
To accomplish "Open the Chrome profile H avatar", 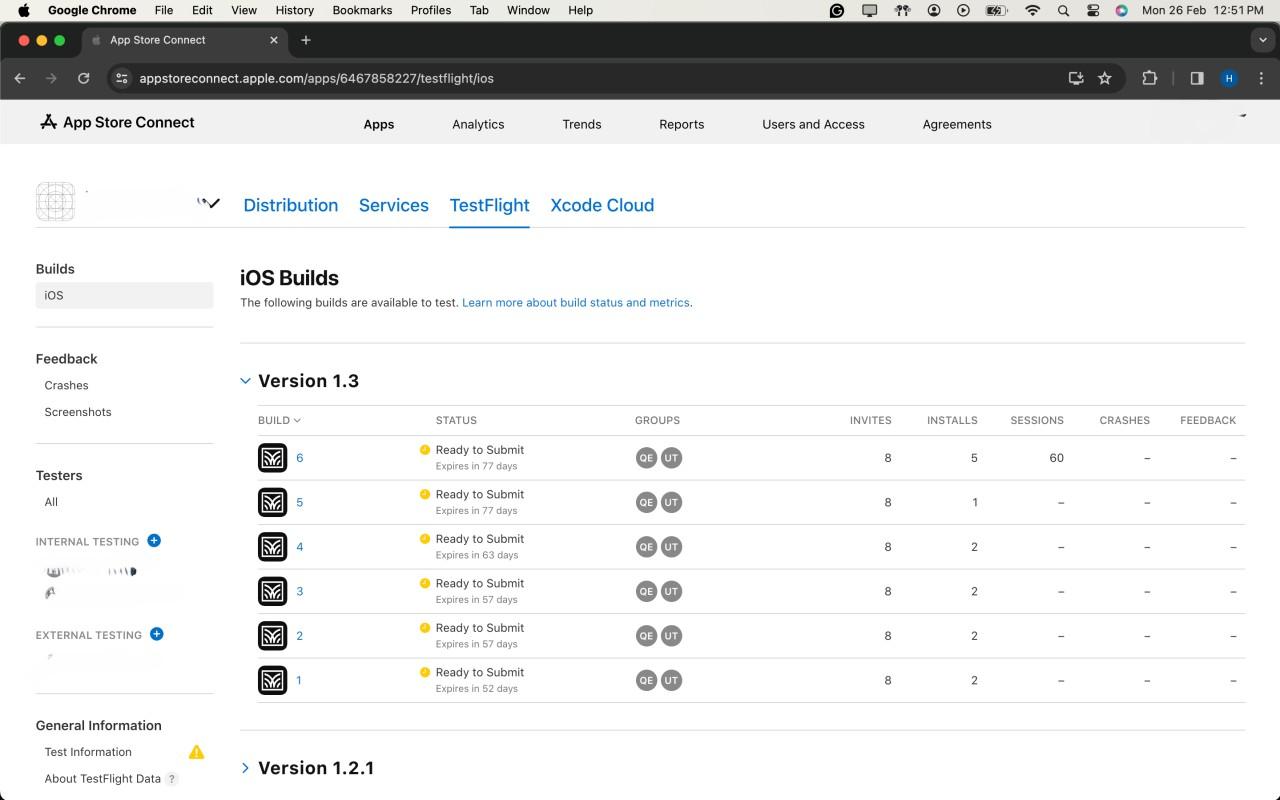I will click(1229, 78).
